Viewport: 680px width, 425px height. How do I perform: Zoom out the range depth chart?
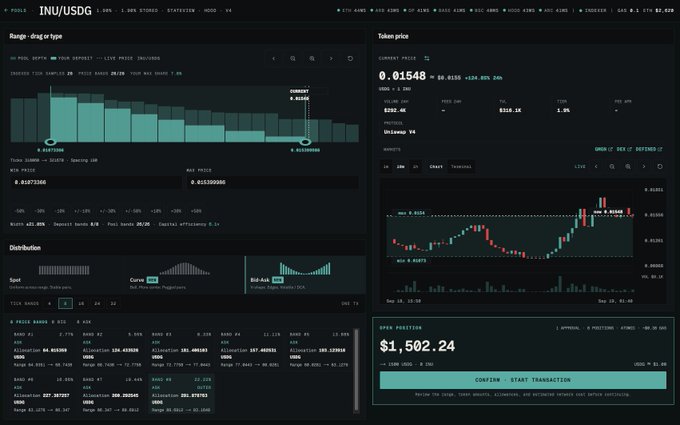click(x=293, y=59)
